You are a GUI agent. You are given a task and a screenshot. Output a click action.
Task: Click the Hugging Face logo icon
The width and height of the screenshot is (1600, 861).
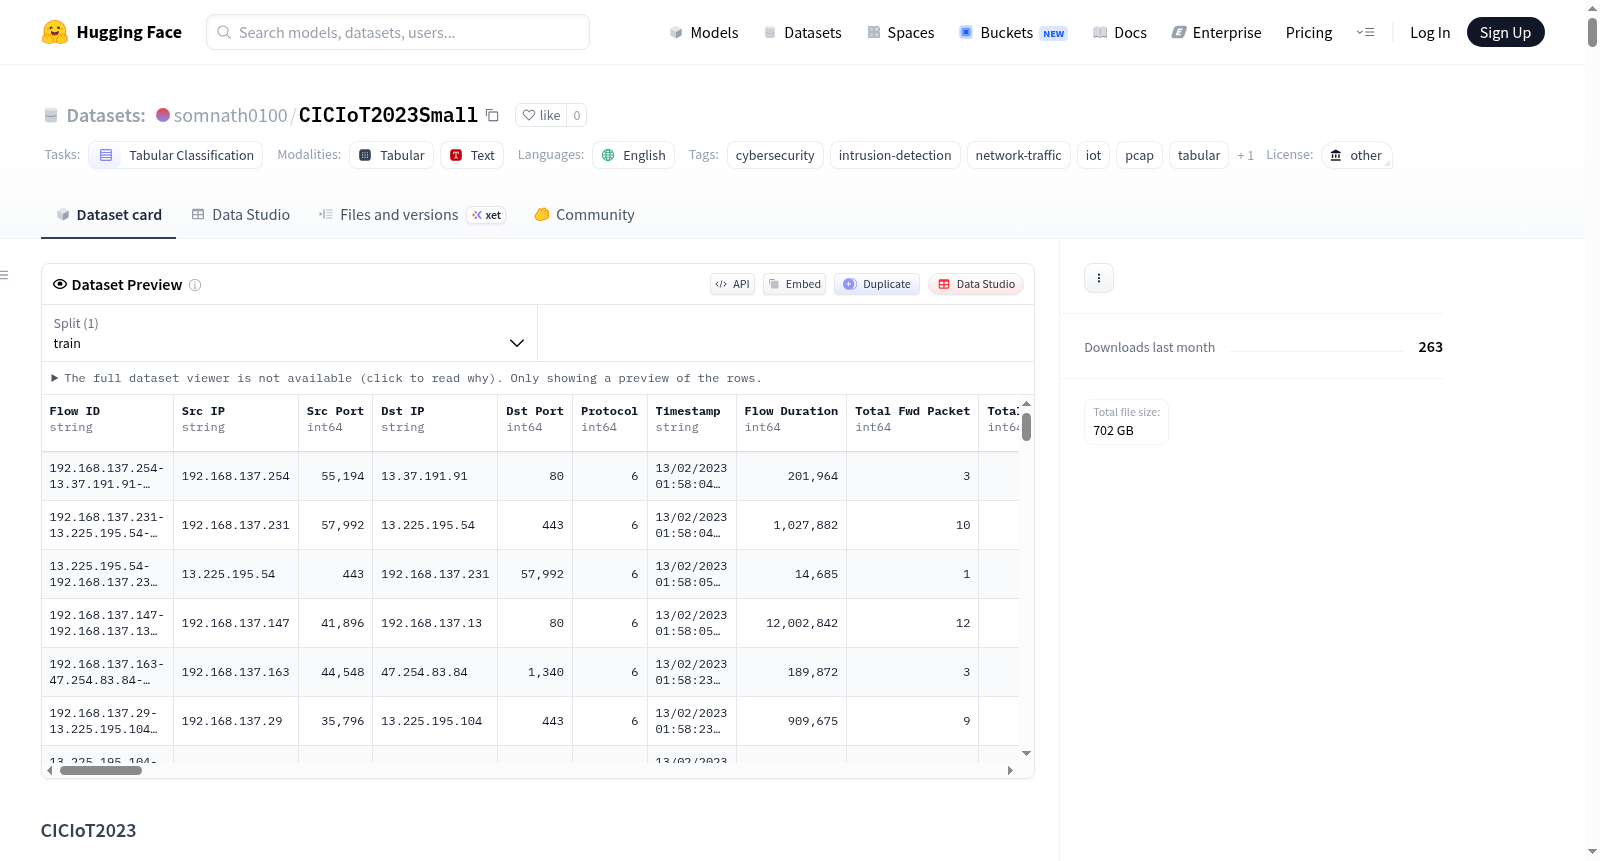tap(55, 32)
